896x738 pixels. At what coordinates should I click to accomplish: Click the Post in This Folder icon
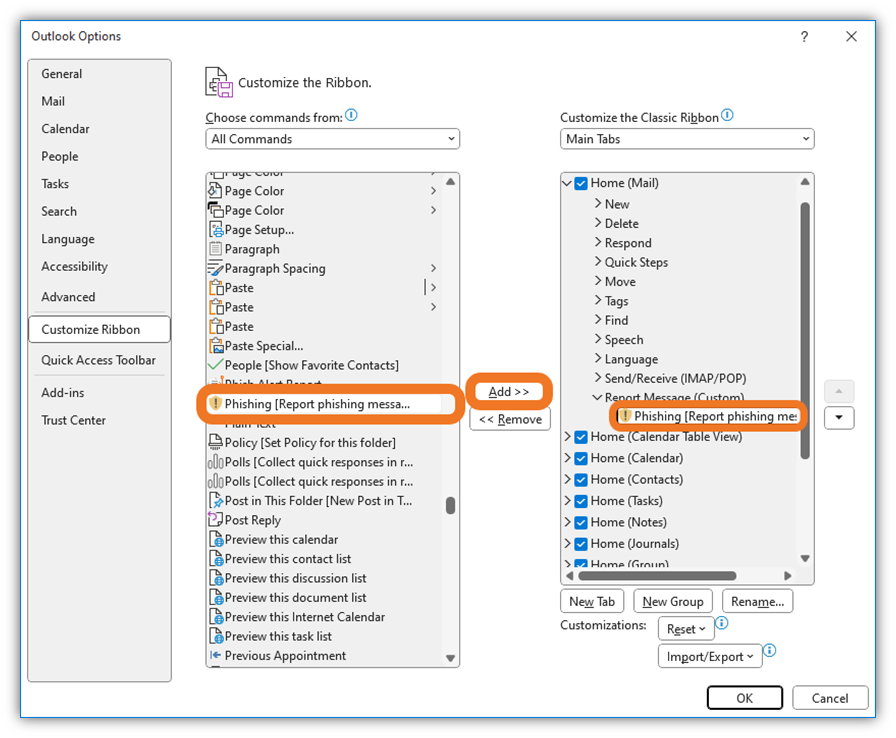pyautogui.click(x=216, y=500)
